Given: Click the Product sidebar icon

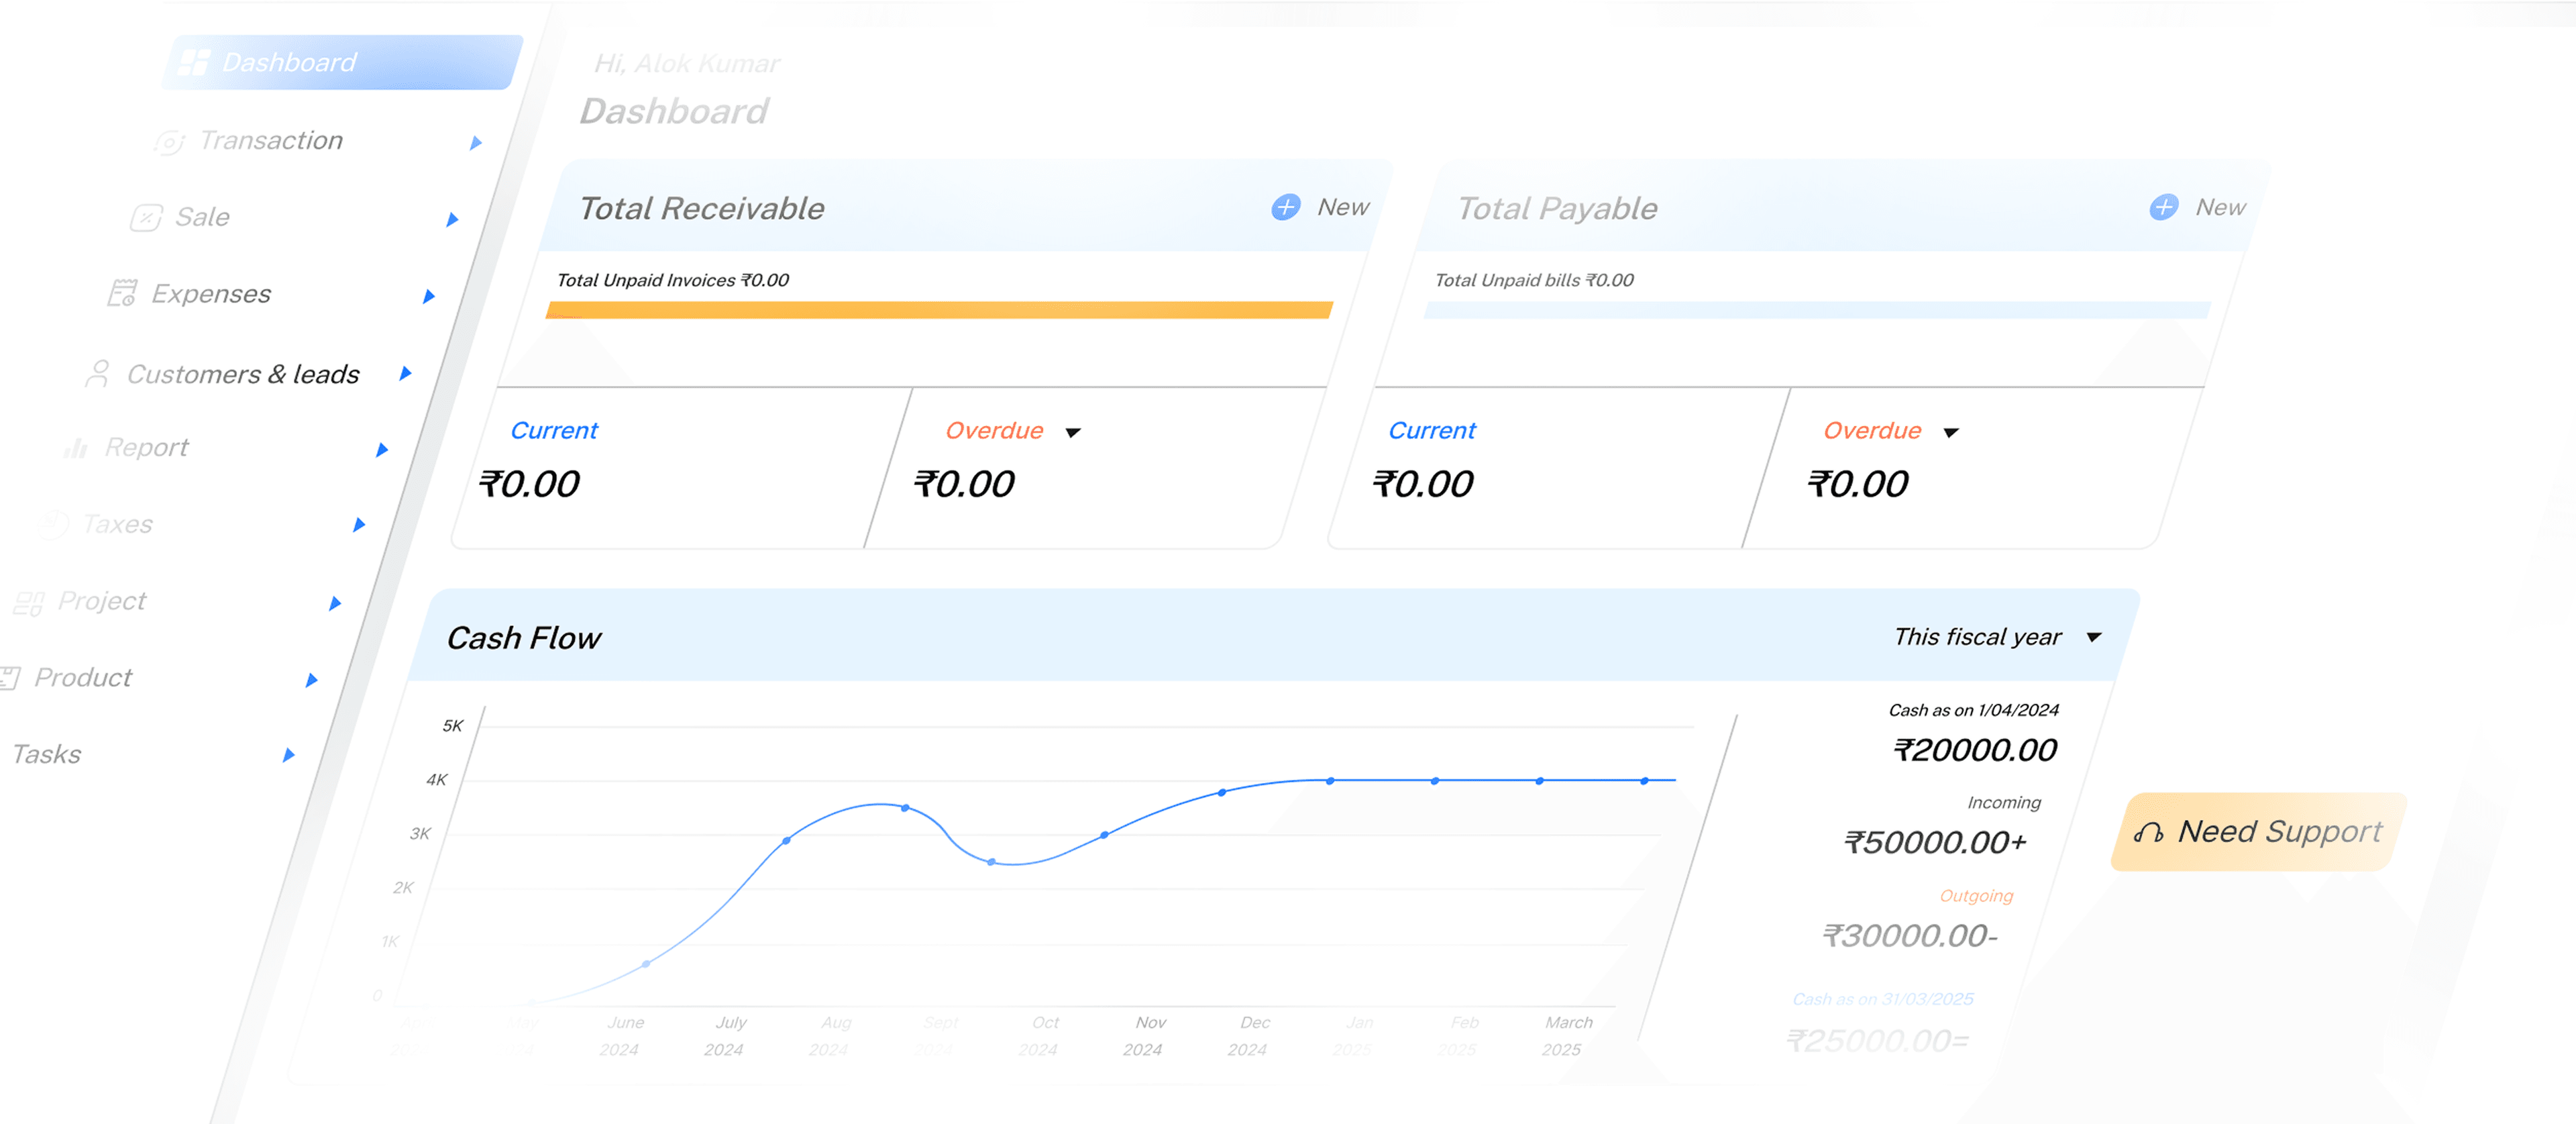Looking at the screenshot, I should [x=9, y=678].
